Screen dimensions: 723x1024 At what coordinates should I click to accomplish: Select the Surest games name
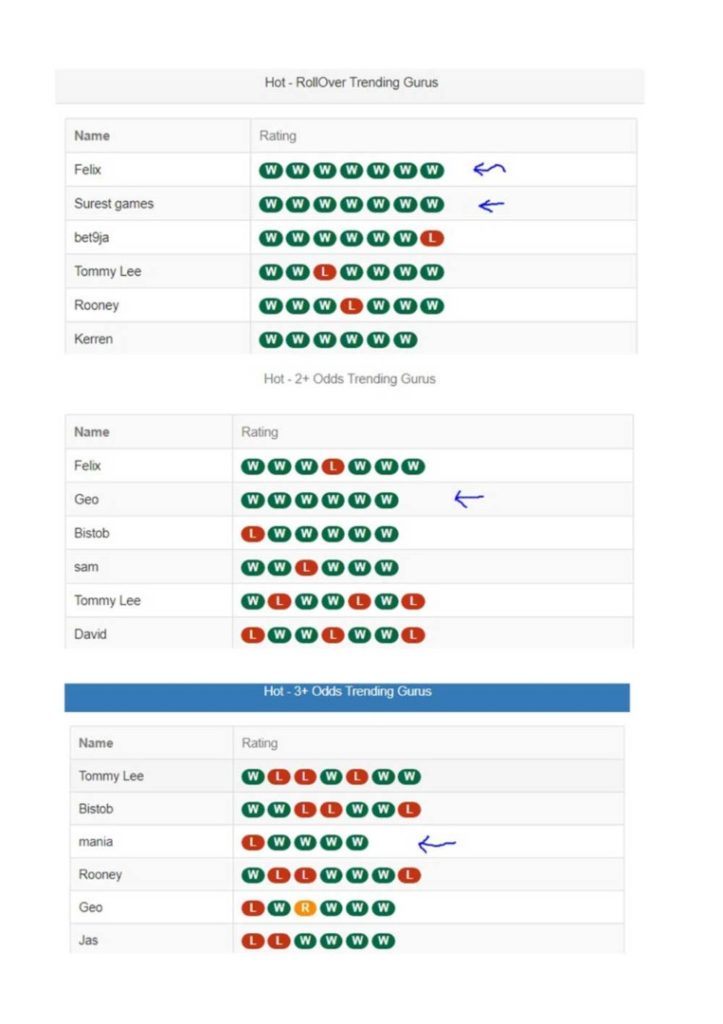tap(114, 204)
